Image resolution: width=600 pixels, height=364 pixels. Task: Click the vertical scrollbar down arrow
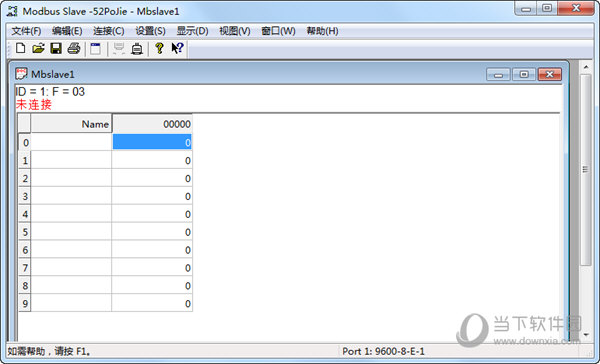tap(586, 335)
